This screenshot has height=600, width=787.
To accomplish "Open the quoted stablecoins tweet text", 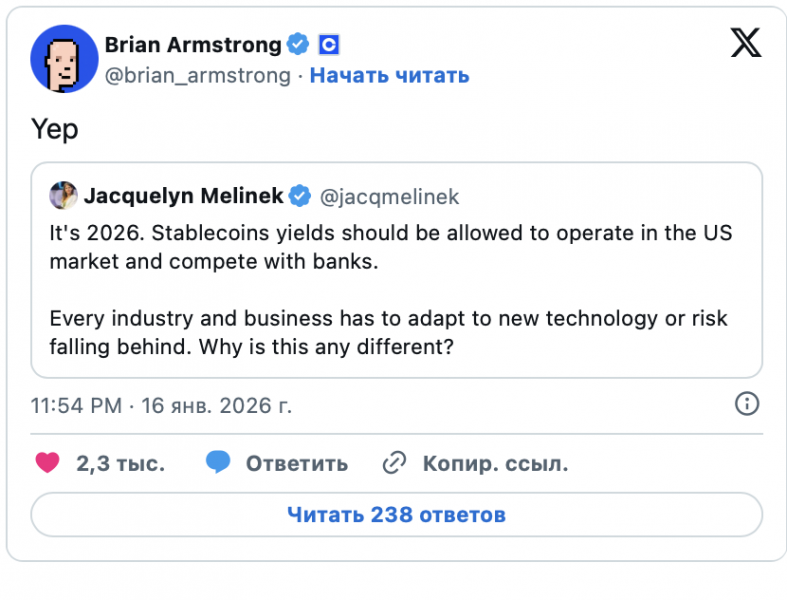I will pos(390,290).
